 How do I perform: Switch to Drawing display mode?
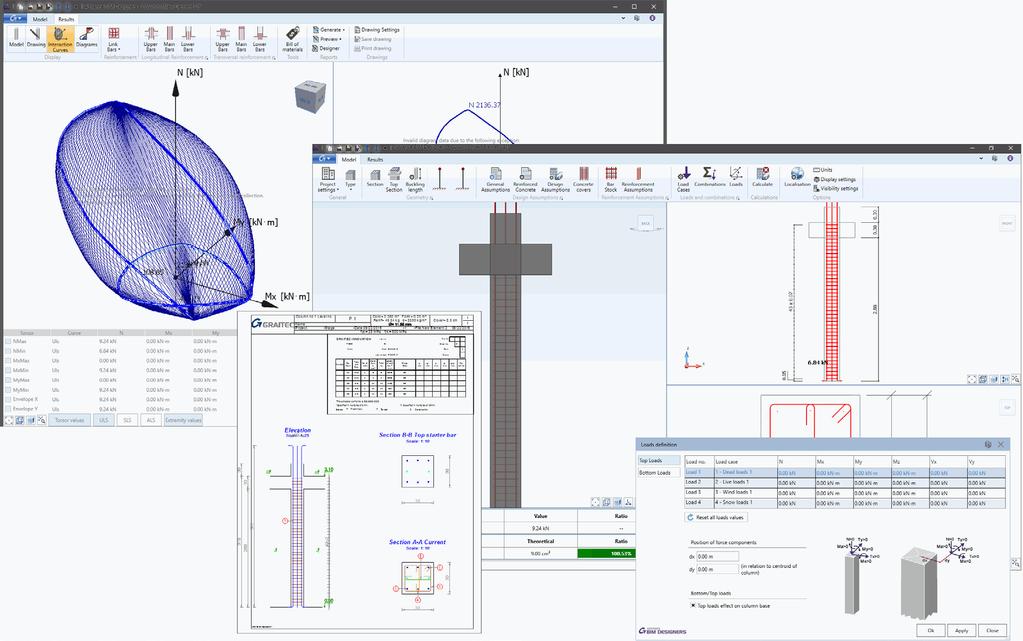pyautogui.click(x=35, y=38)
